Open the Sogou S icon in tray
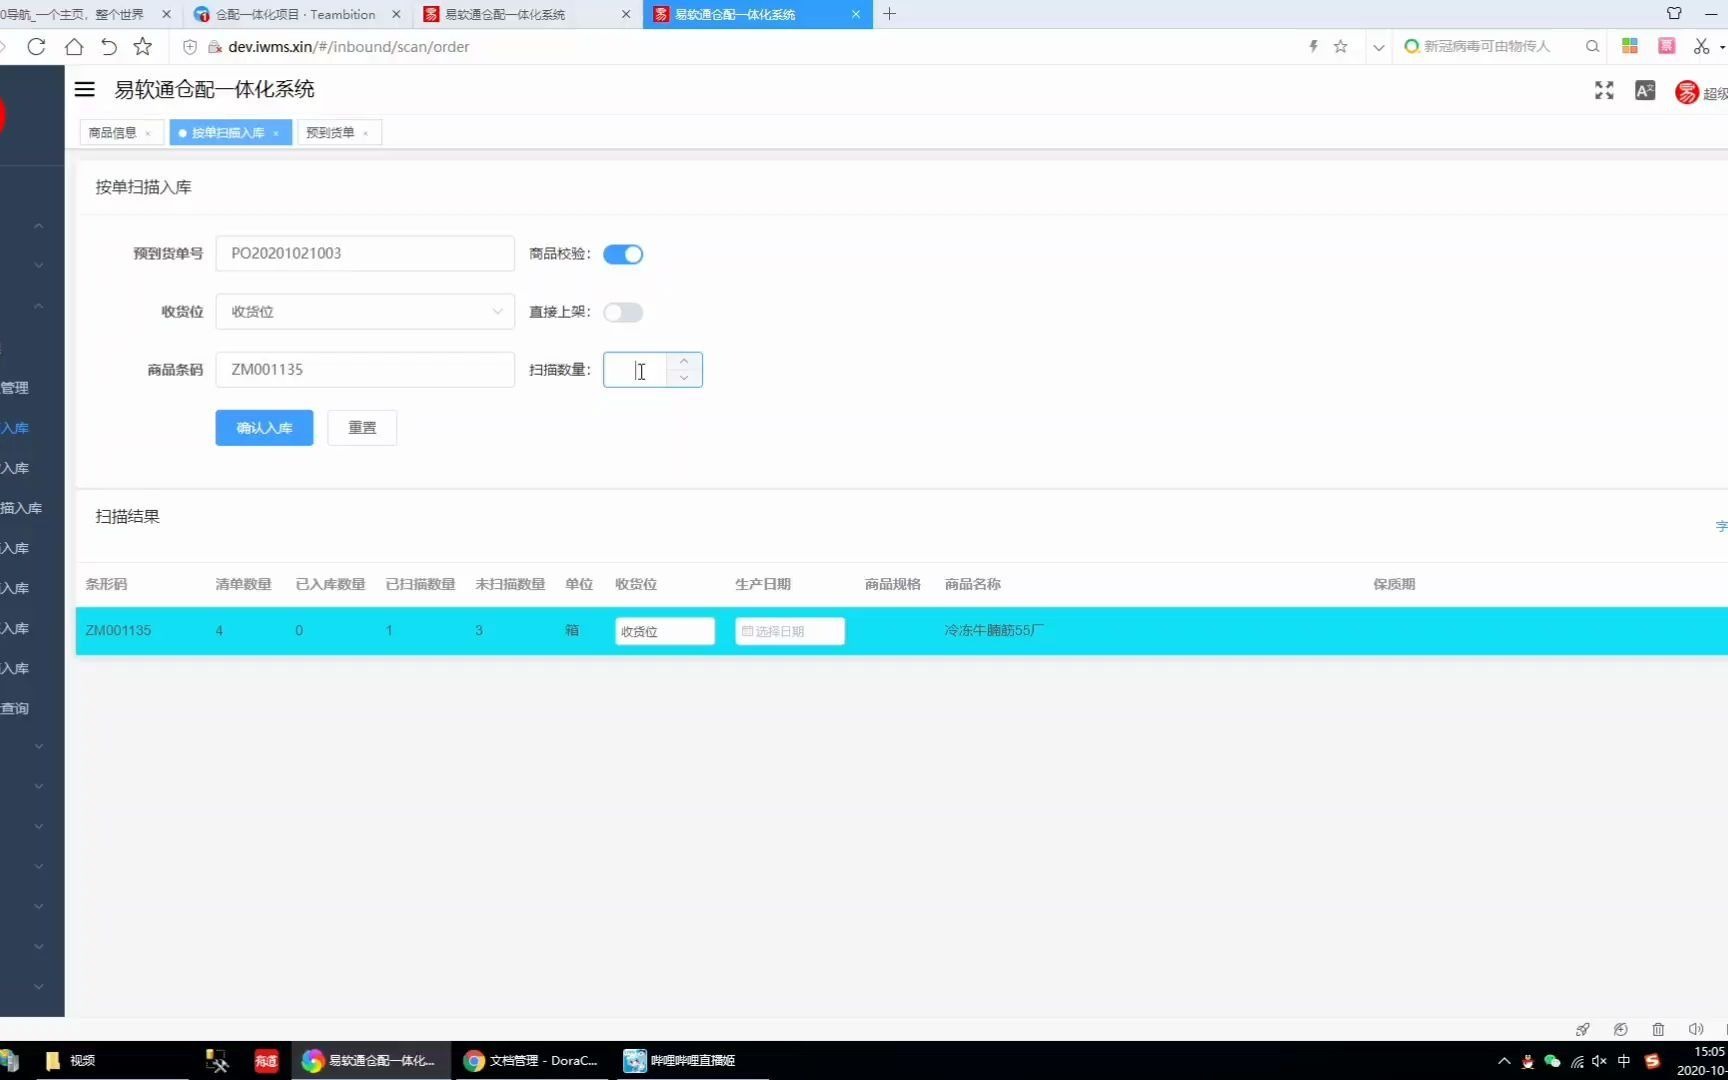 [x=1652, y=1061]
